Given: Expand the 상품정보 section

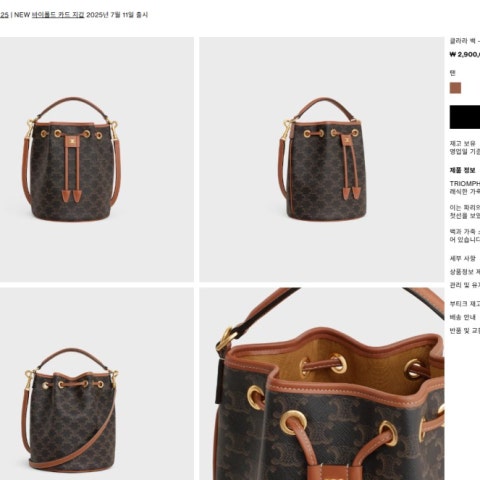Looking at the screenshot, I should click(x=465, y=272).
